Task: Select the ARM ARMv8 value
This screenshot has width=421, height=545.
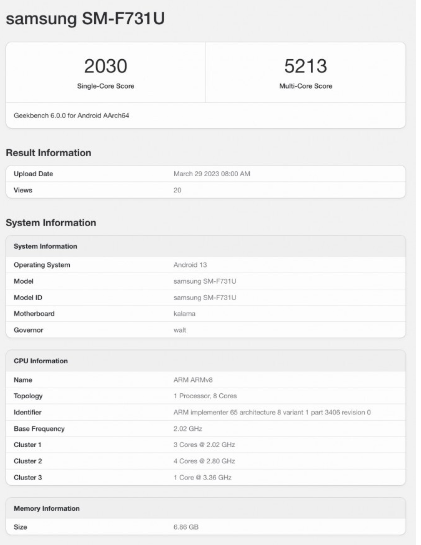Action: (x=193, y=380)
